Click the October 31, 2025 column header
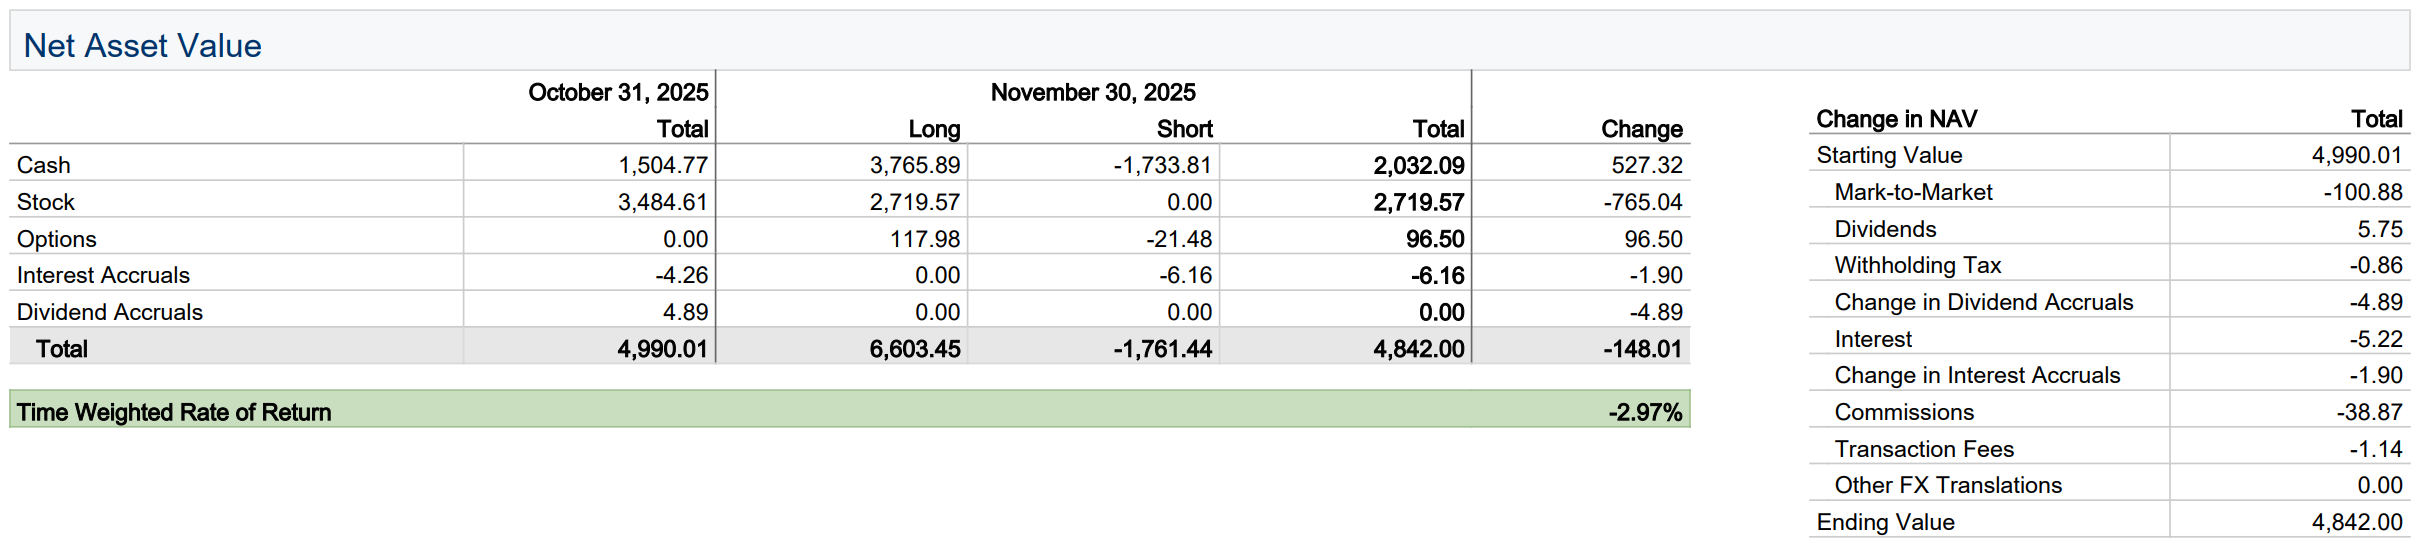Screen dimensions: 2424x547 tap(618, 93)
